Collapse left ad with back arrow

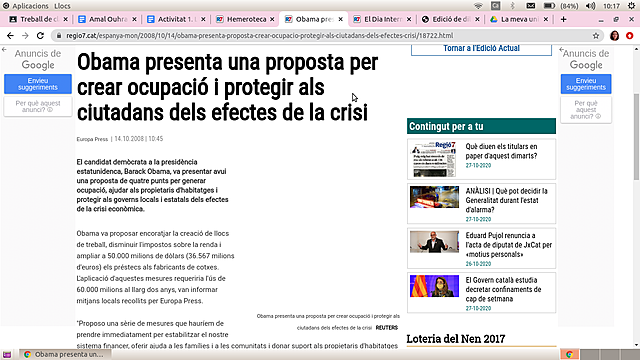4,50
